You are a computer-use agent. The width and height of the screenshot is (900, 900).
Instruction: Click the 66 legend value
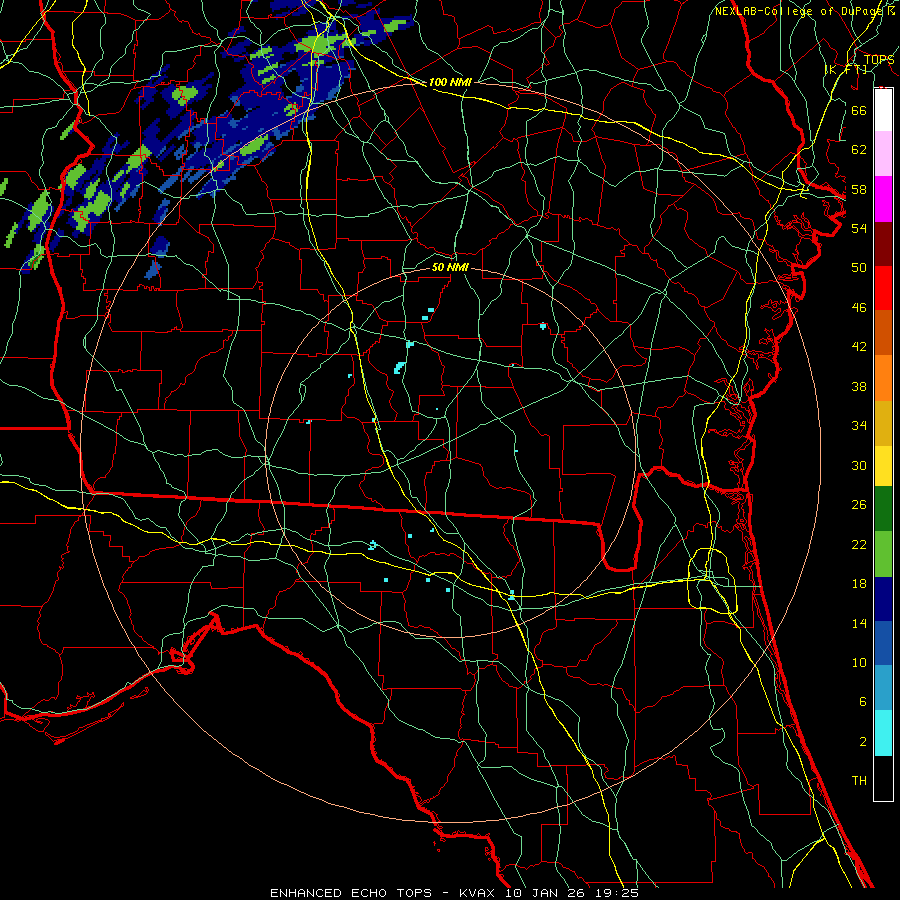[x=859, y=110]
